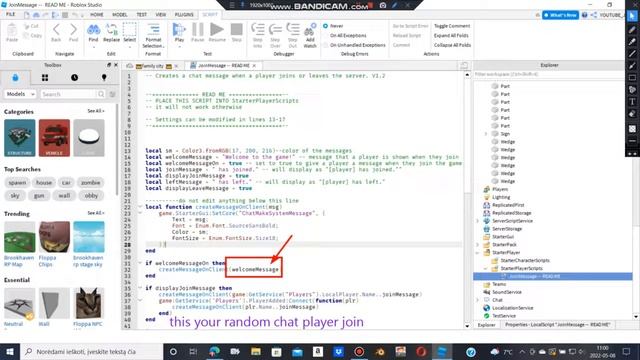Click the Select tool in Edit group

(x=129, y=32)
